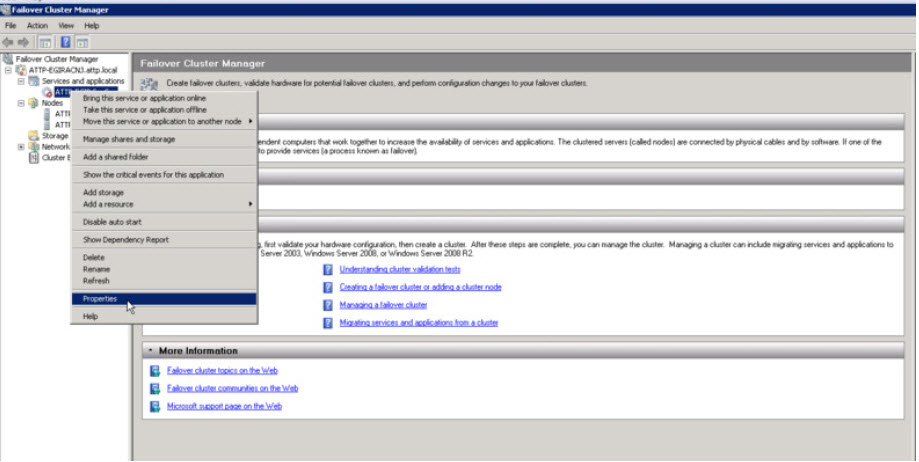Click the Forward arrow in toolbar

point(23,42)
